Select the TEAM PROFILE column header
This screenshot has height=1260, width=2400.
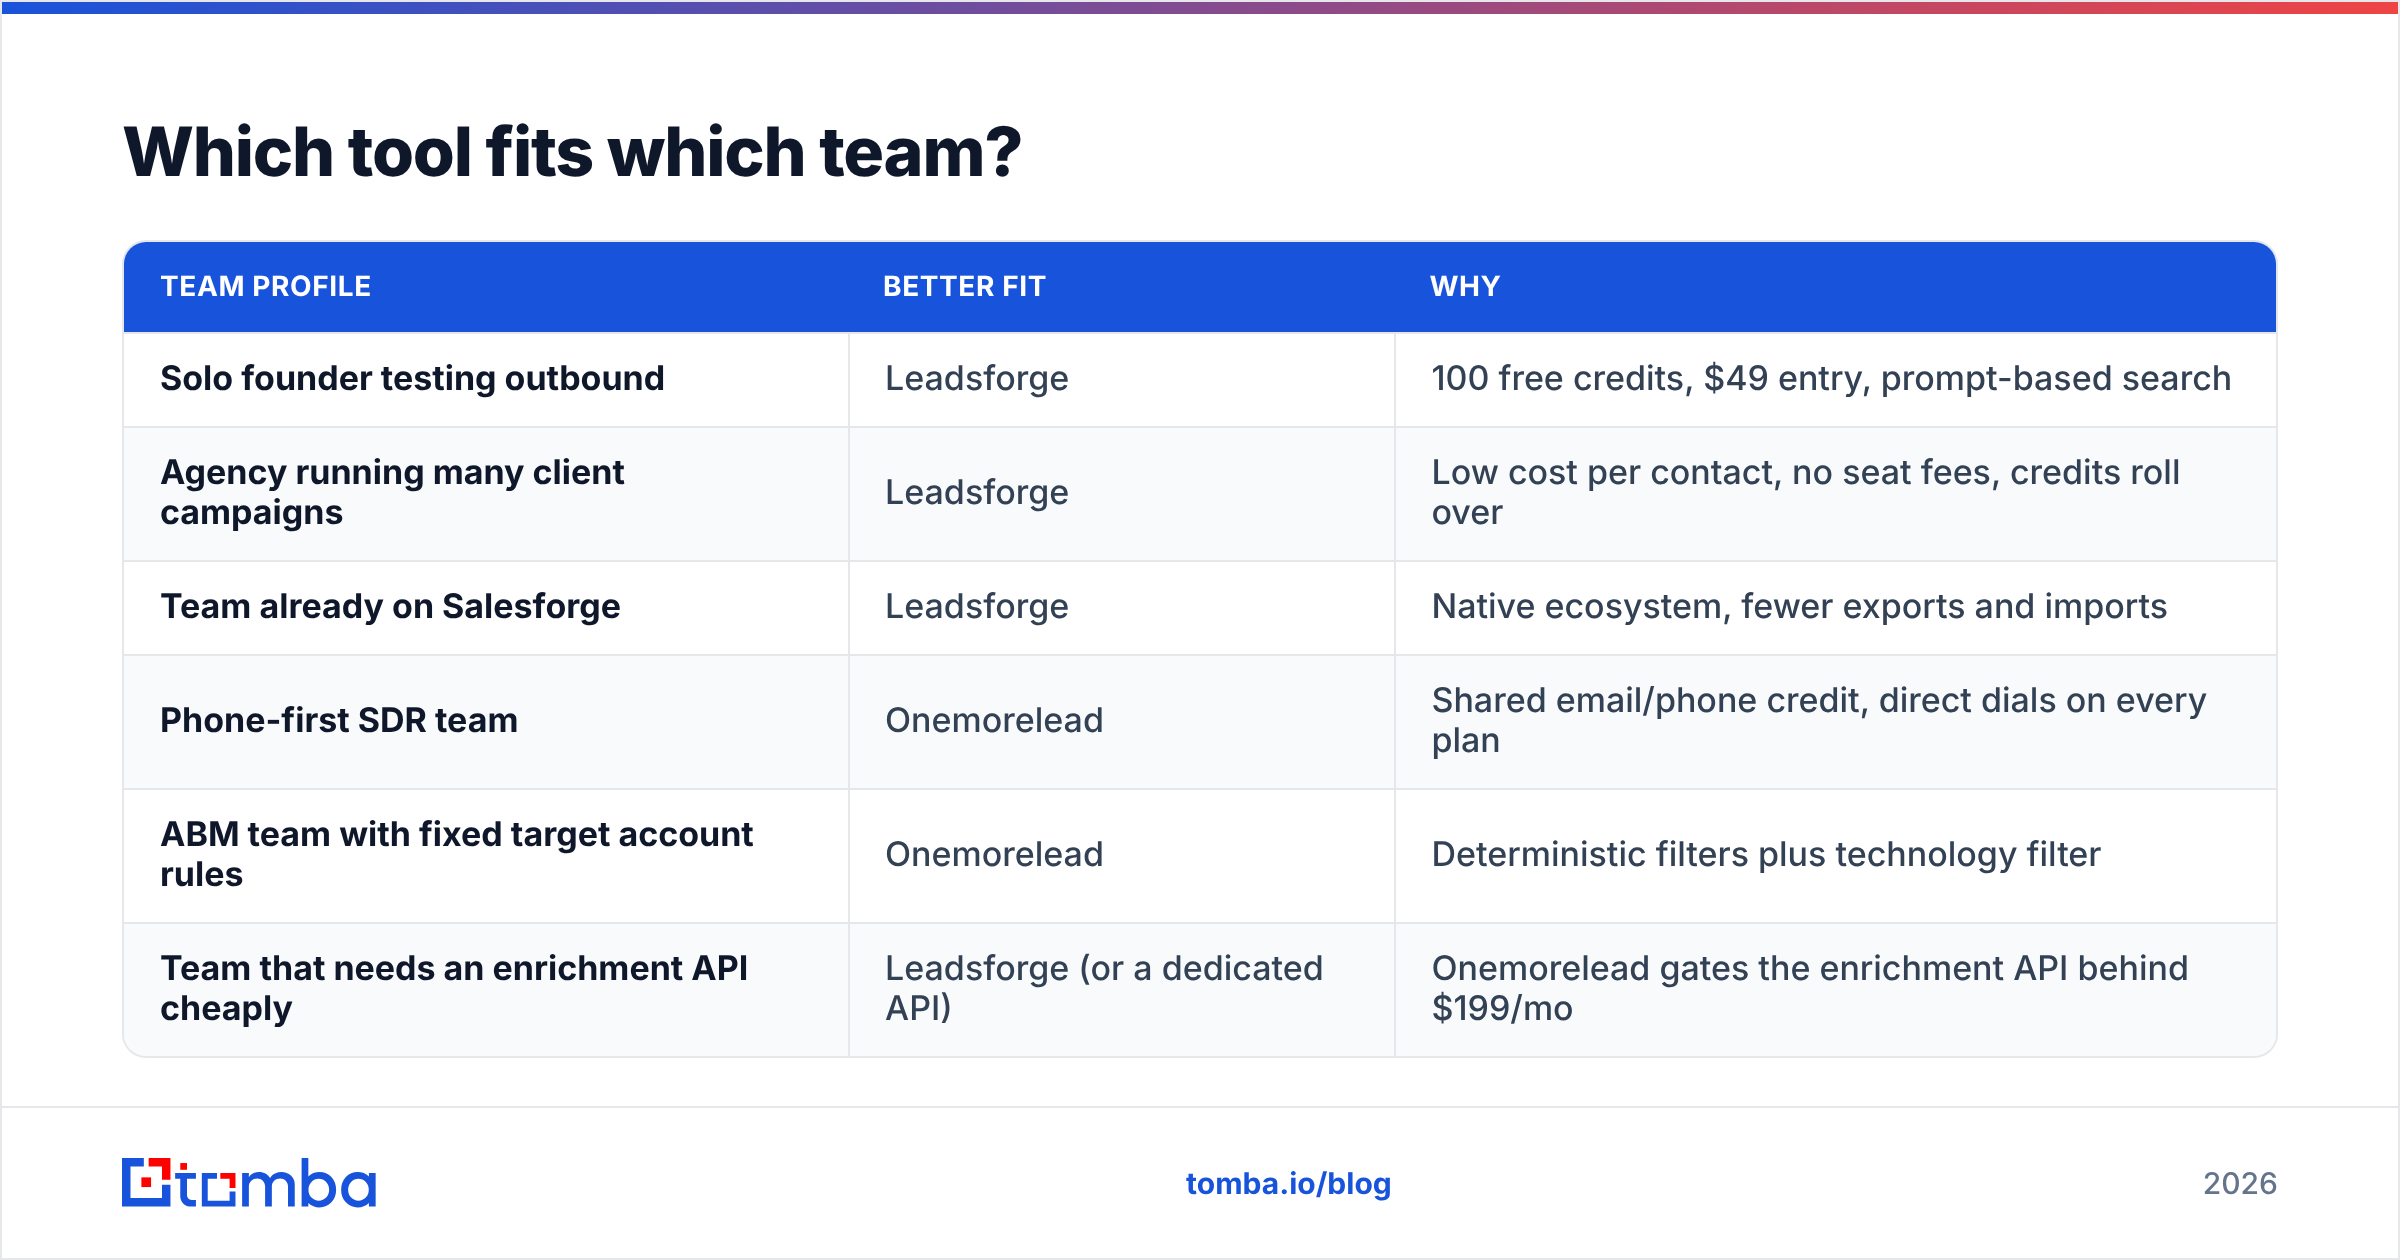[266, 286]
